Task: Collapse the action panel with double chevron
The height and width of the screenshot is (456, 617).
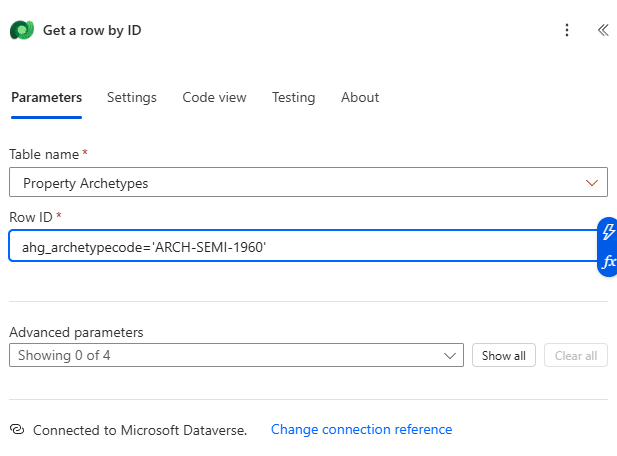Action: (x=603, y=30)
